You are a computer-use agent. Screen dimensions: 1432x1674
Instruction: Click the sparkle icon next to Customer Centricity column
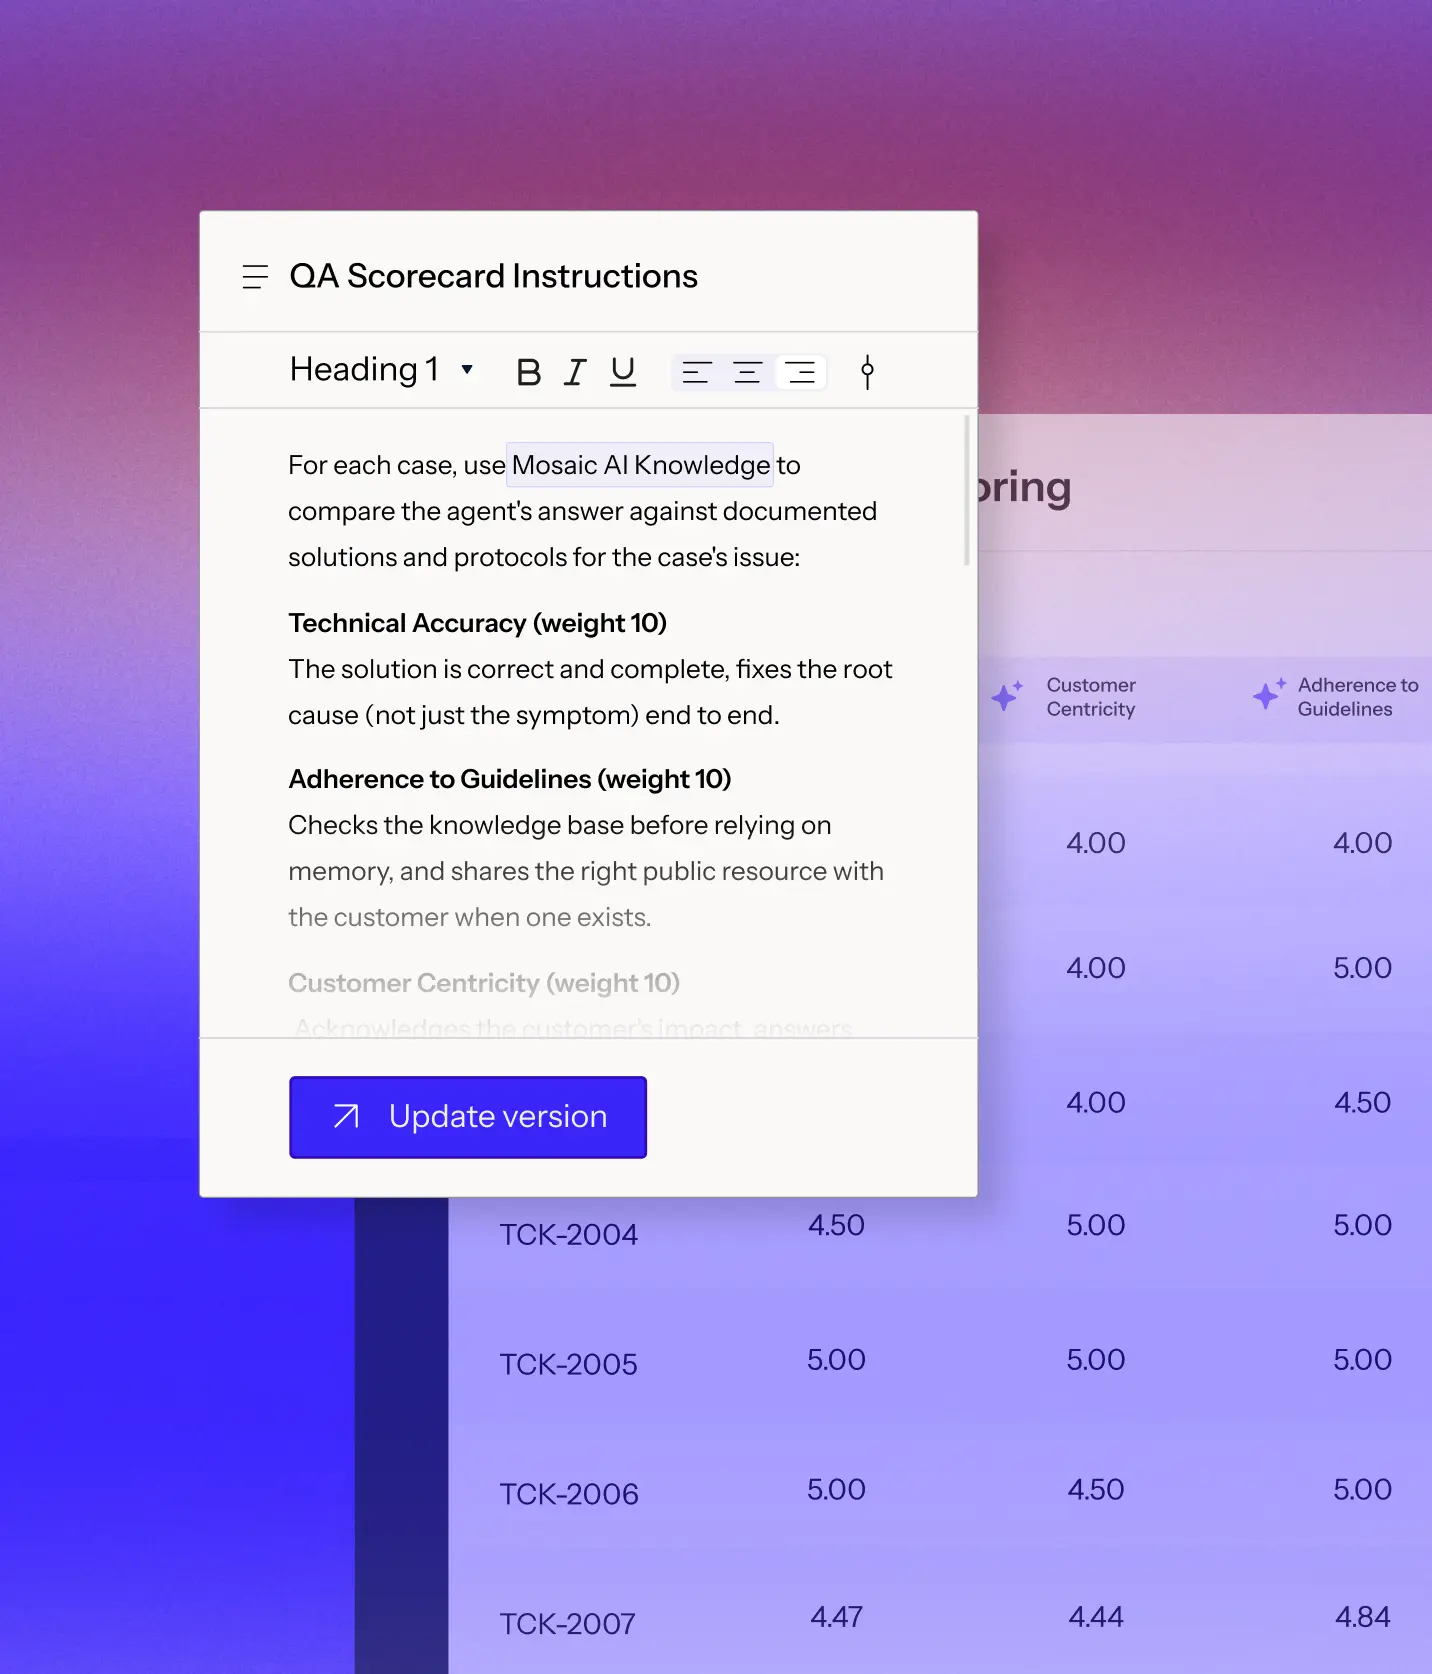(x=1007, y=696)
